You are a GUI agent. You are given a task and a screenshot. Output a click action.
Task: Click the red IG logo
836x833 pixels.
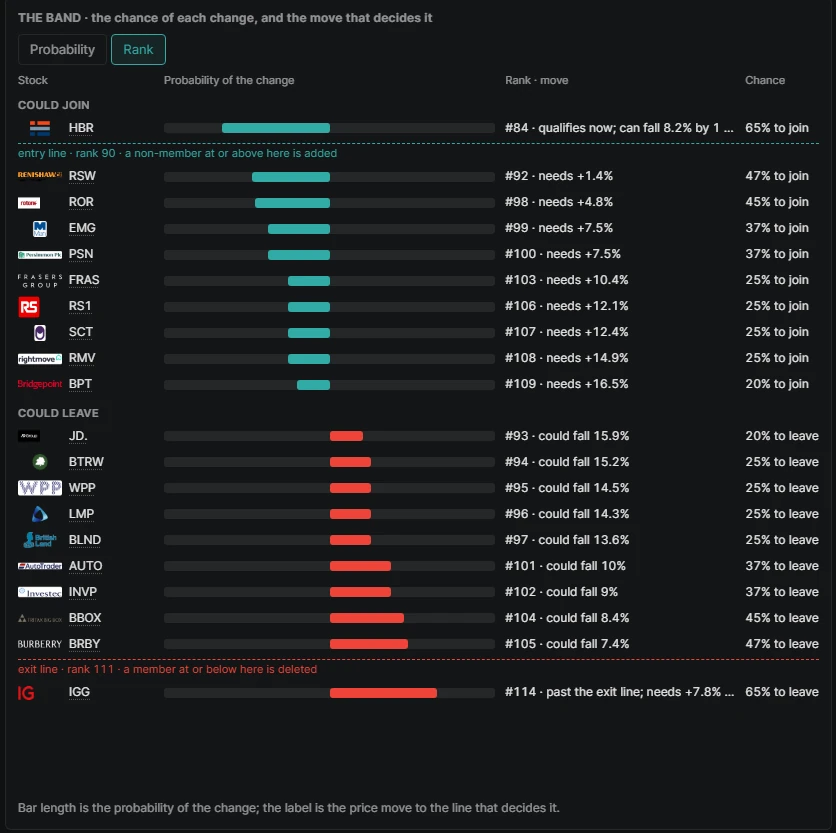point(26,693)
